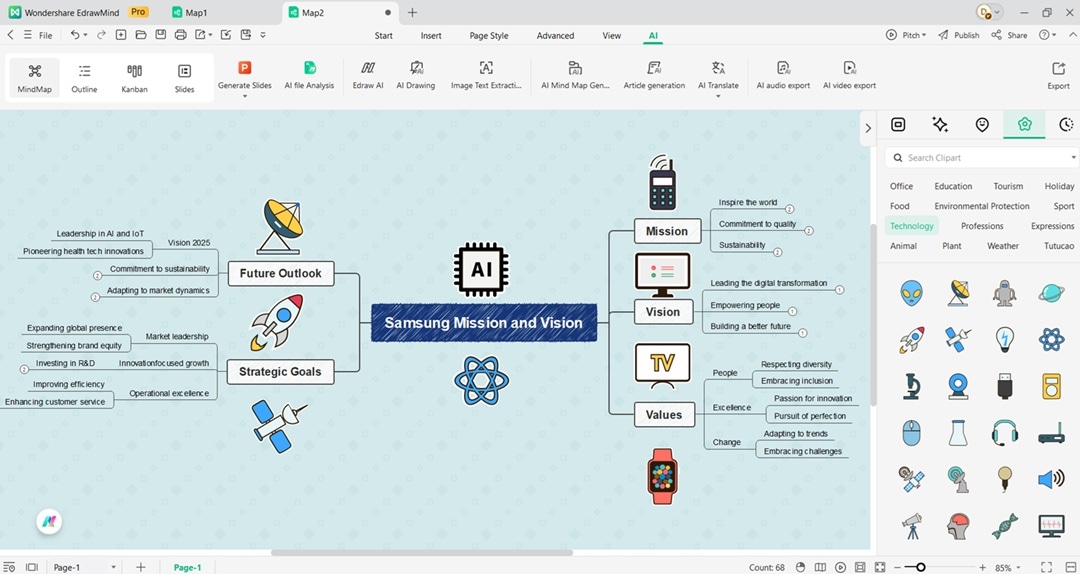
Task: Insert the speaker clipart
Action: [x=1051, y=478]
